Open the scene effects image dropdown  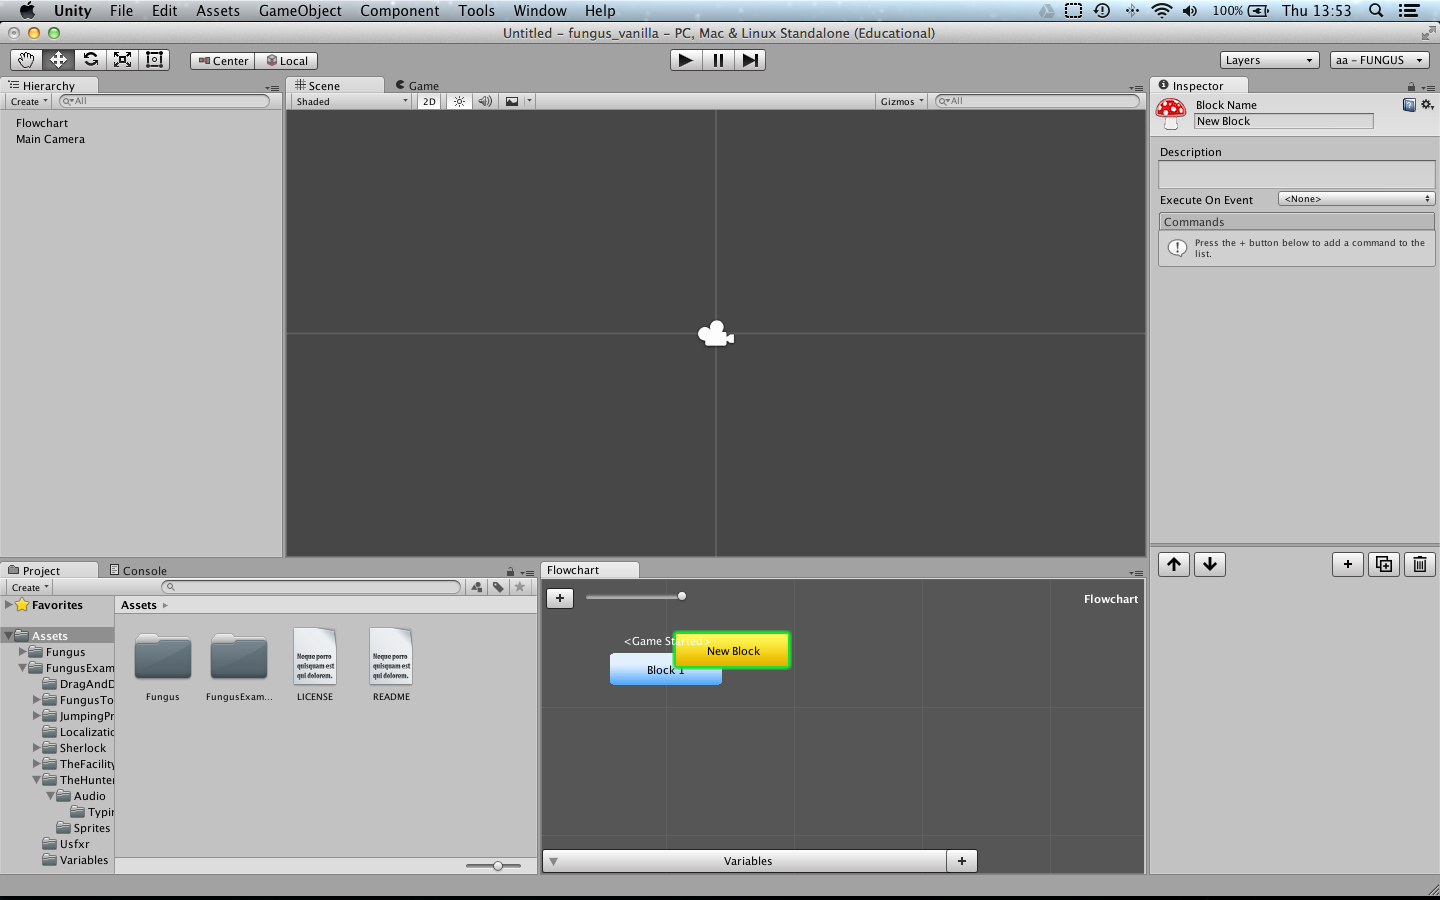click(518, 101)
